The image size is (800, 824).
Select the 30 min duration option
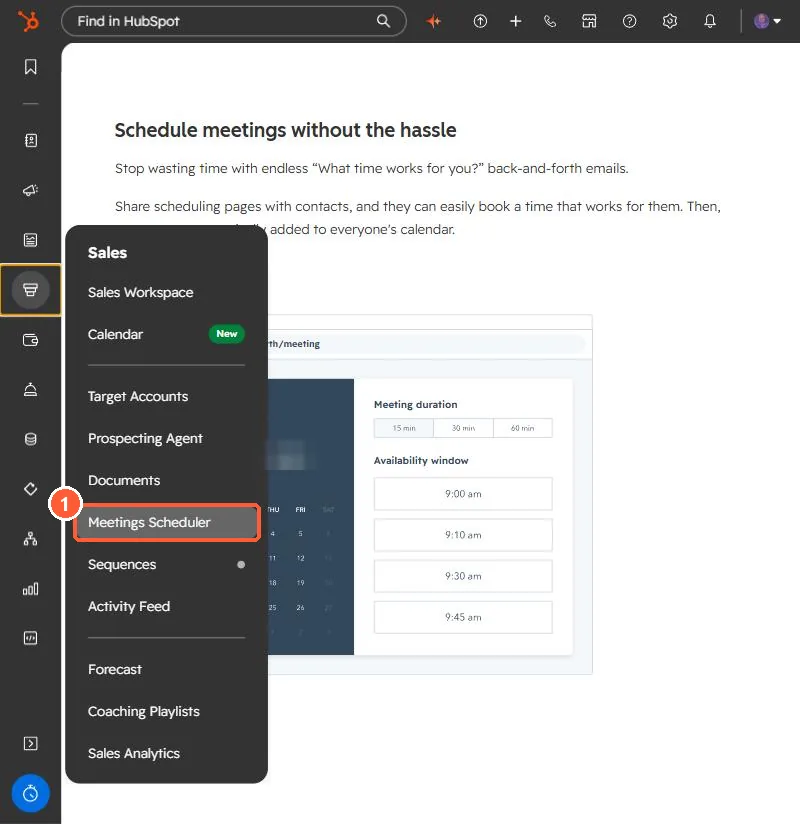coord(463,428)
